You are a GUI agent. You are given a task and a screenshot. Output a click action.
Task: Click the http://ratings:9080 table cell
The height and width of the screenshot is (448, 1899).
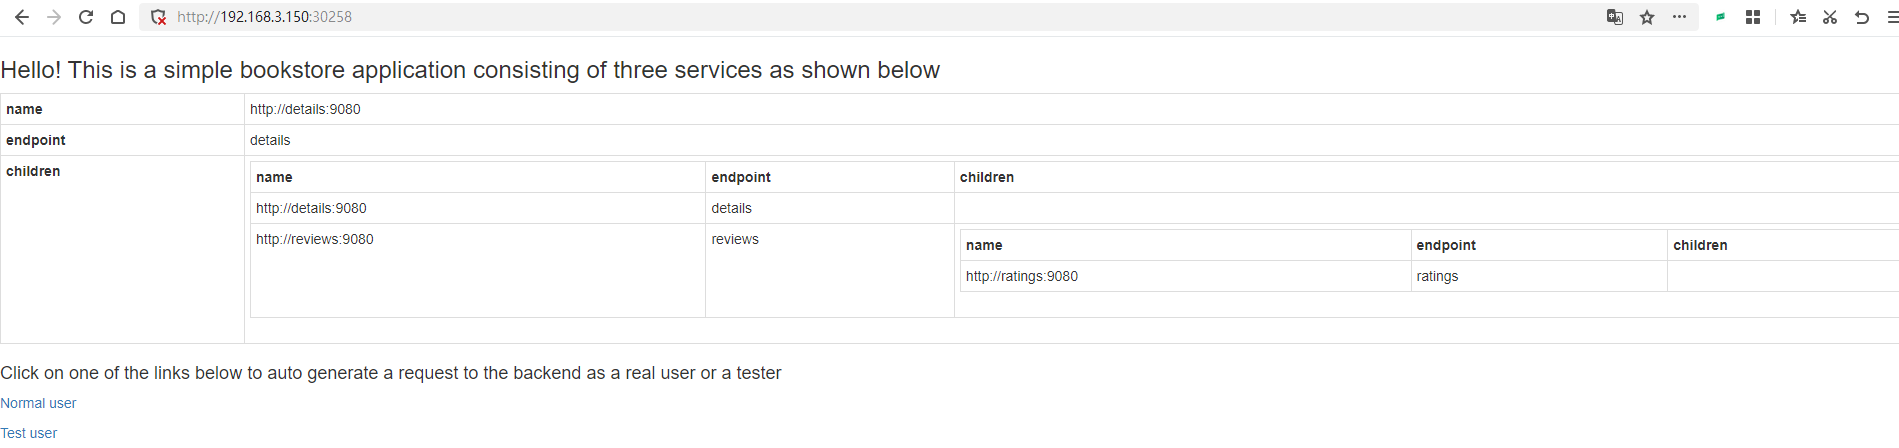tap(1022, 276)
